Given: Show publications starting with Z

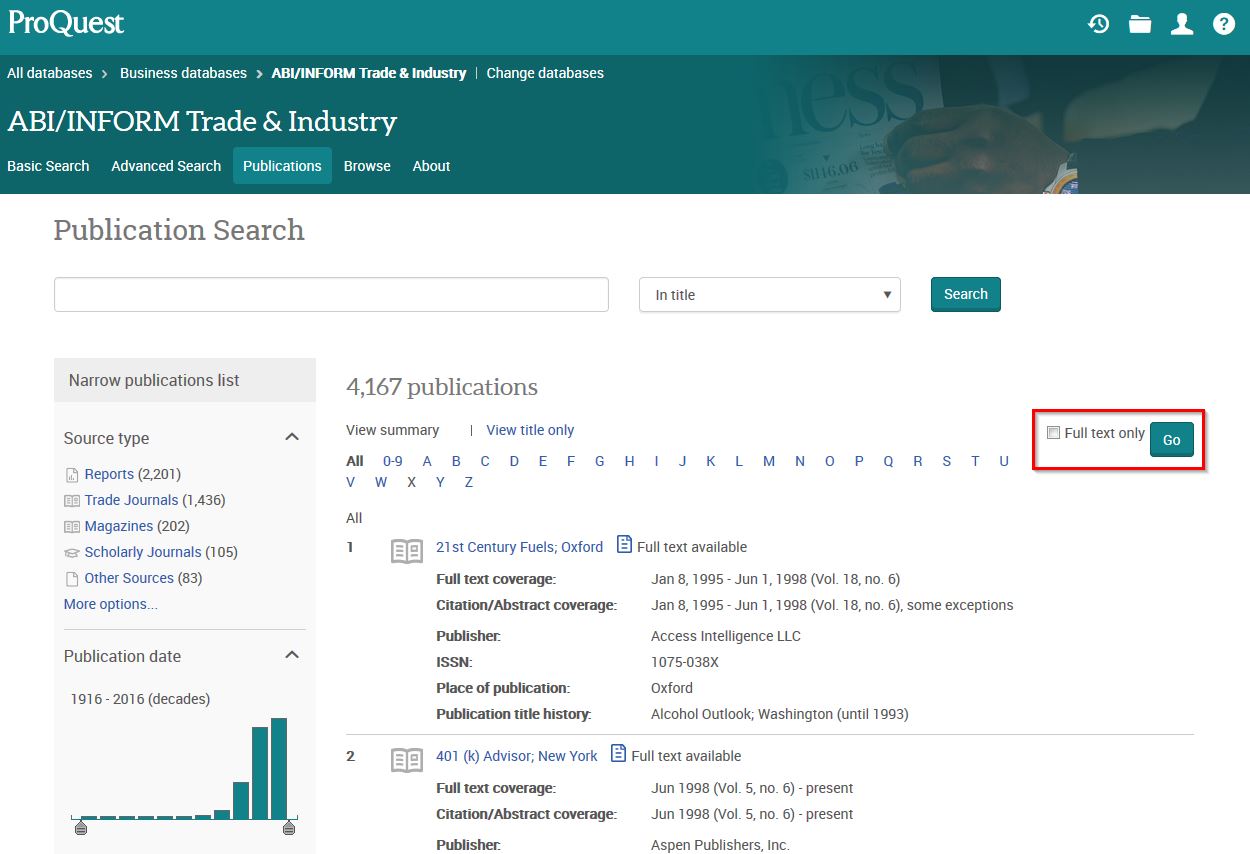Looking at the screenshot, I should tap(469, 482).
